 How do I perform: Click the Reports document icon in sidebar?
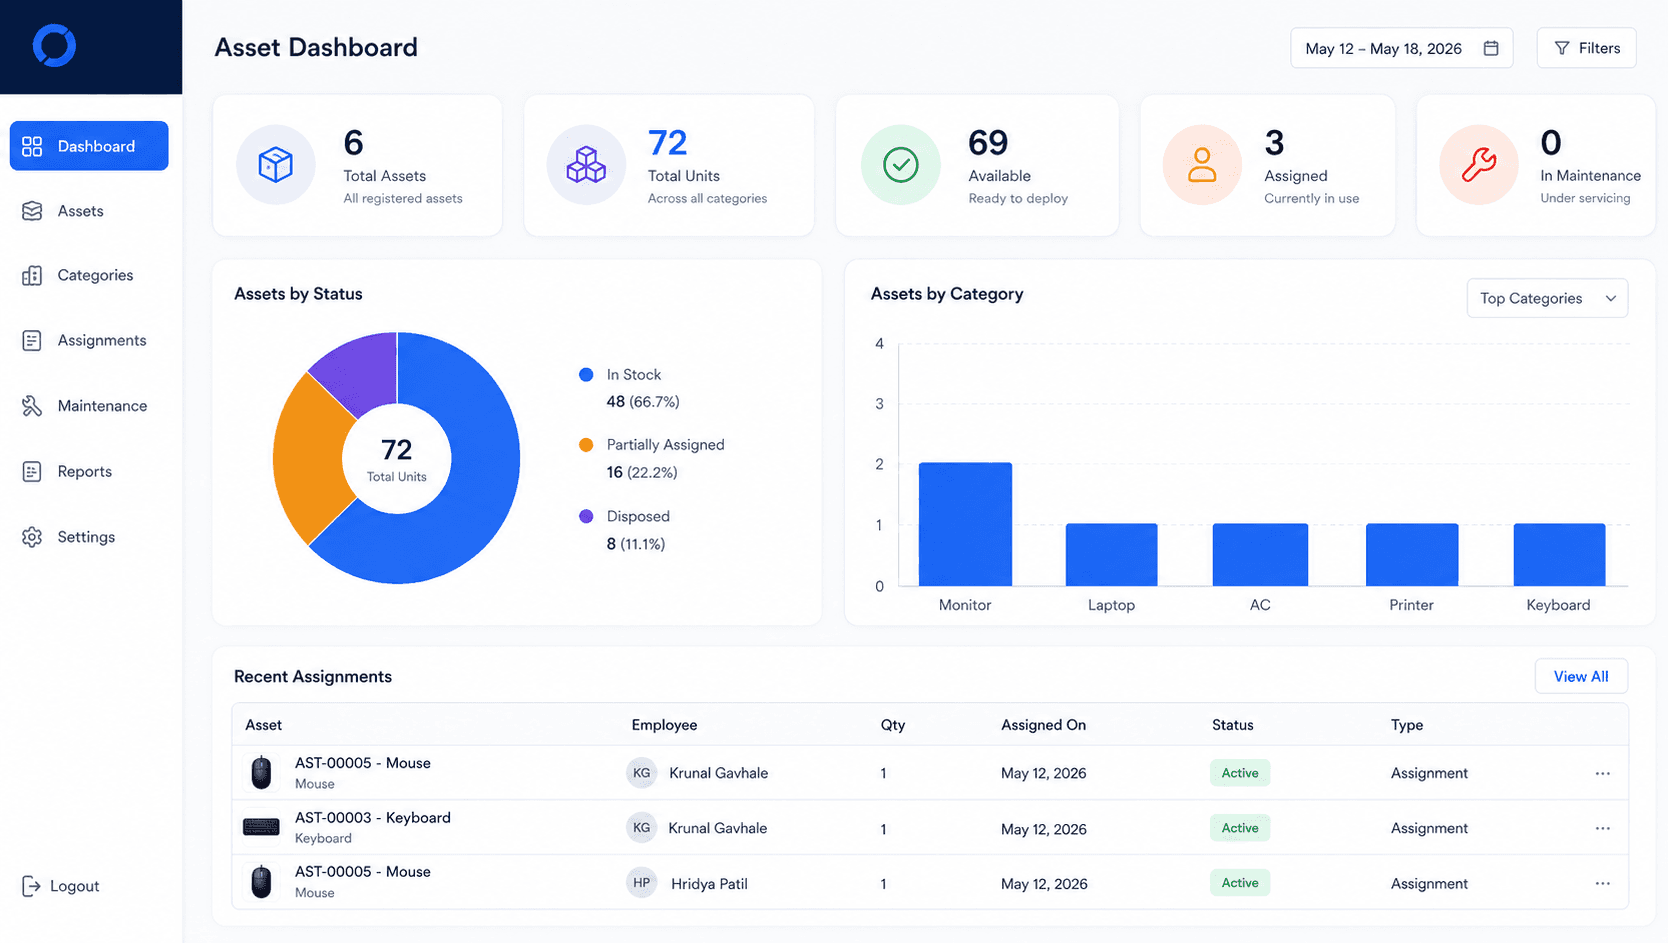tap(32, 472)
